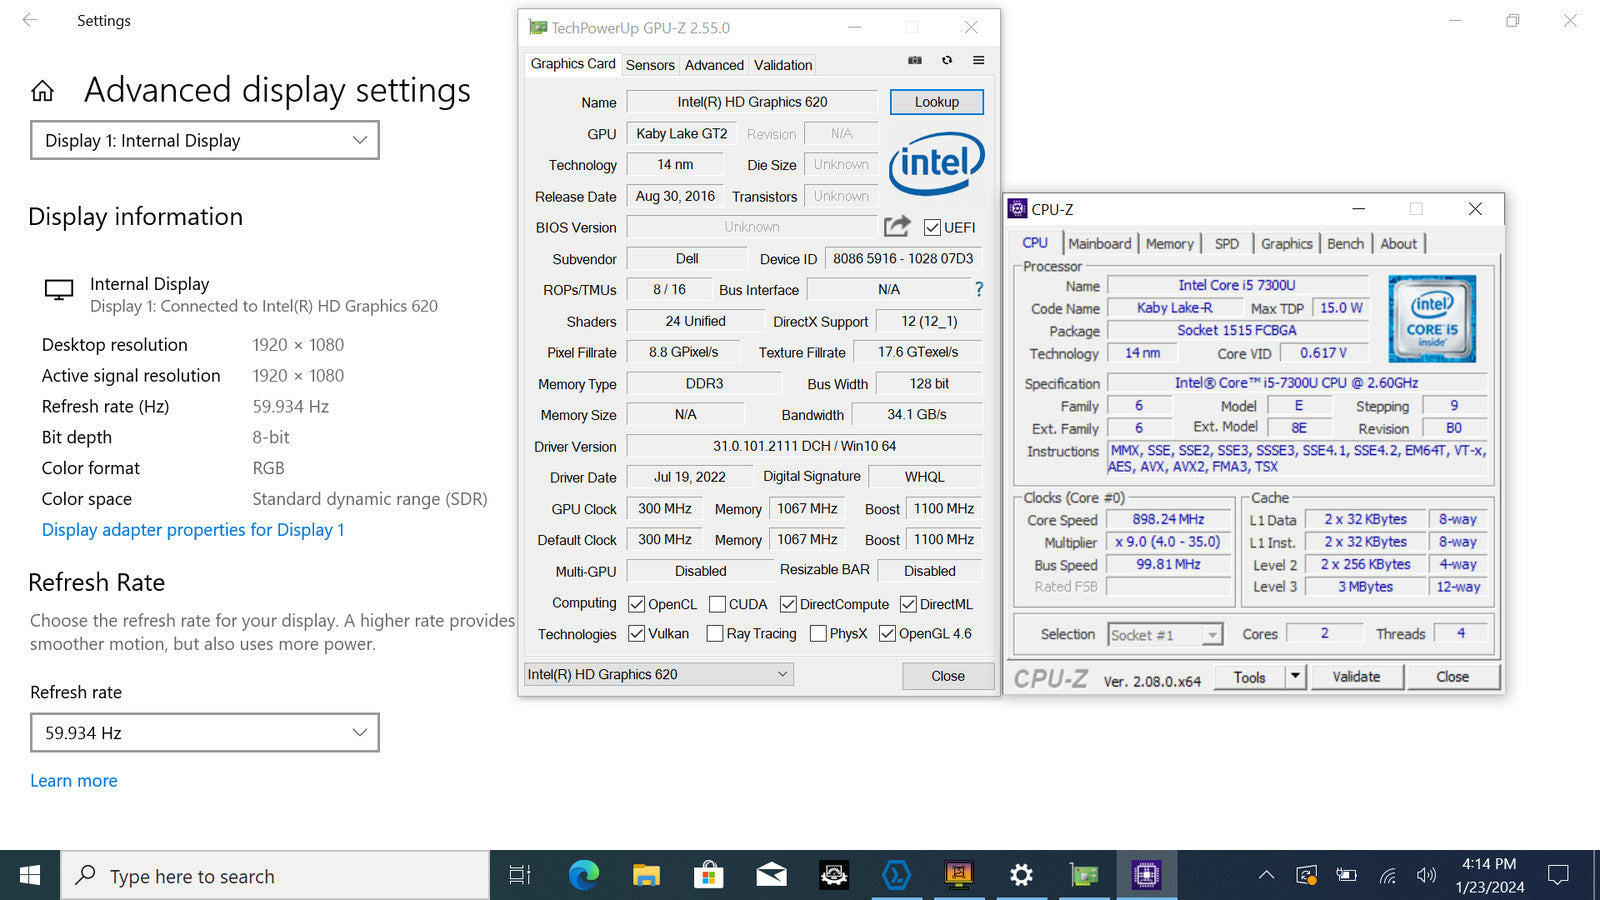Click the GPU-Z refresh icon

click(947, 60)
